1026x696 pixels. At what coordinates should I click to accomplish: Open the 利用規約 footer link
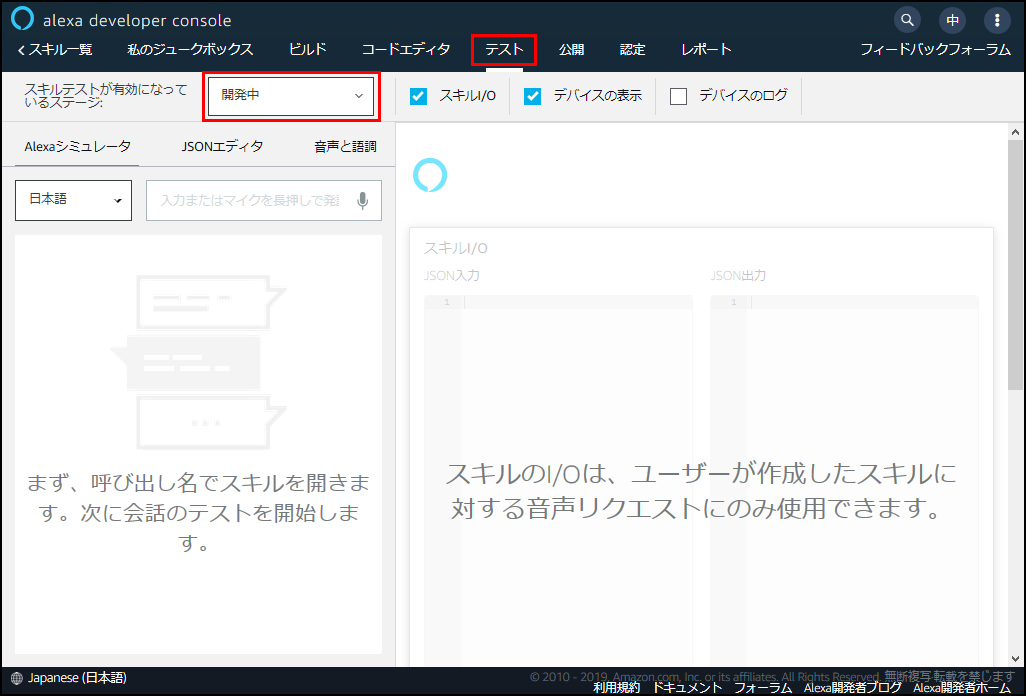point(616,687)
